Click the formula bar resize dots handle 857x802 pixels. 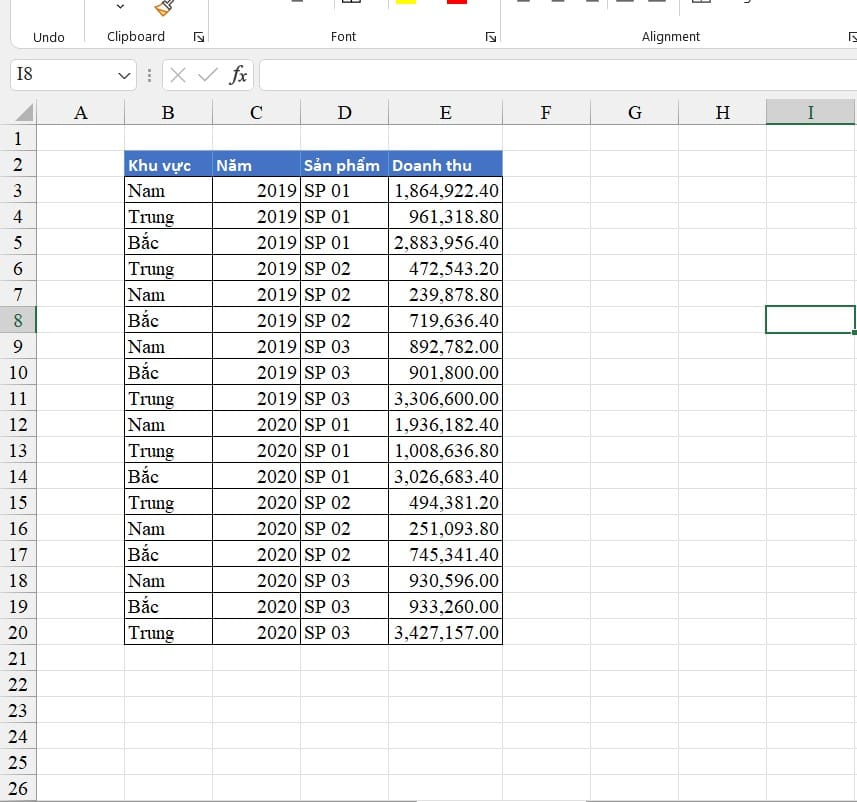coord(149,75)
